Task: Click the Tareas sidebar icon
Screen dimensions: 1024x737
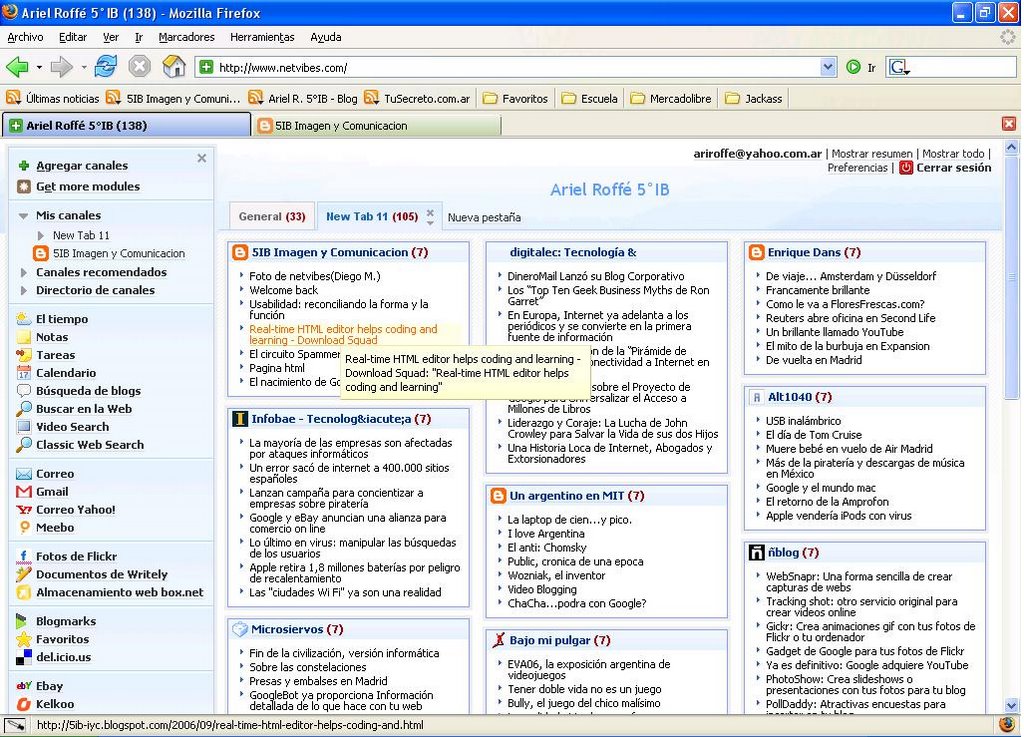Action: pyautogui.click(x=24, y=354)
